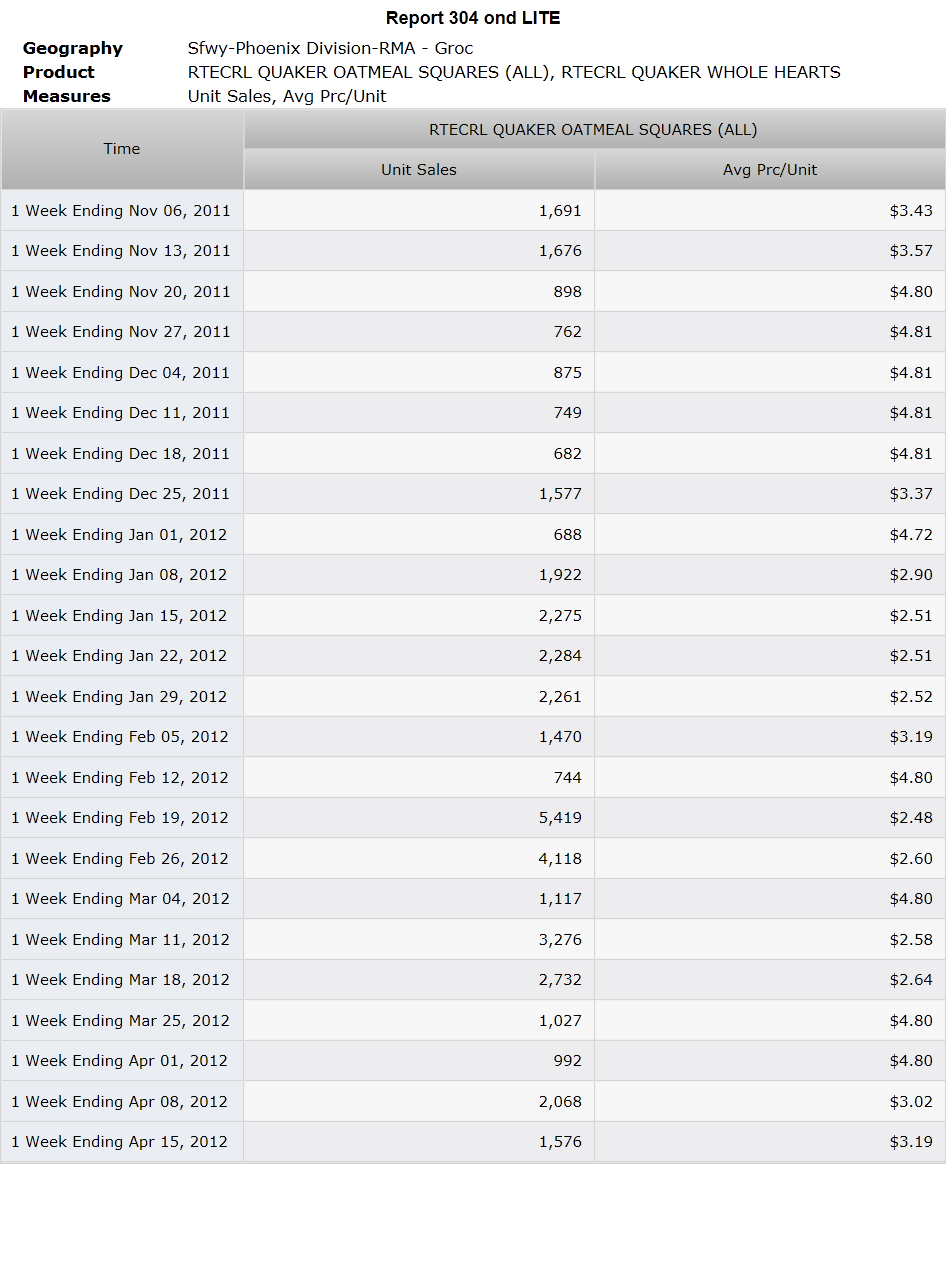Click the RTECRL QUAKER OATMEAL SQUARES (ALL) header
The image size is (946, 1284).
tap(594, 130)
